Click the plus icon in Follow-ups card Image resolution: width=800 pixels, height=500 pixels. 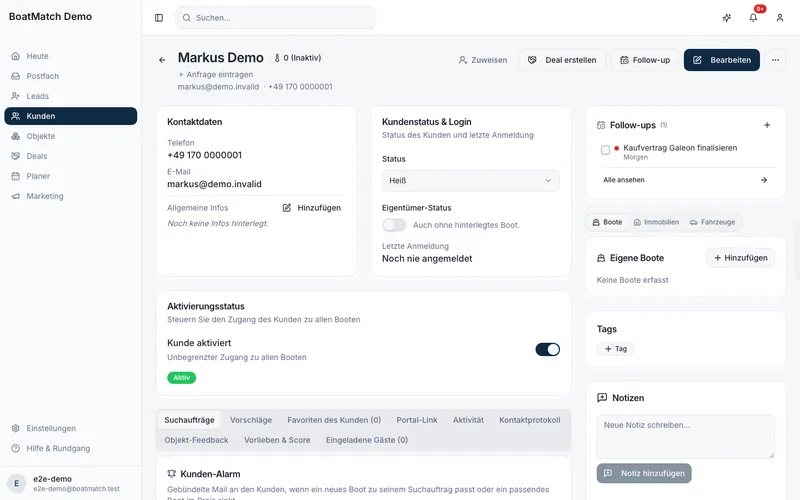pos(767,125)
